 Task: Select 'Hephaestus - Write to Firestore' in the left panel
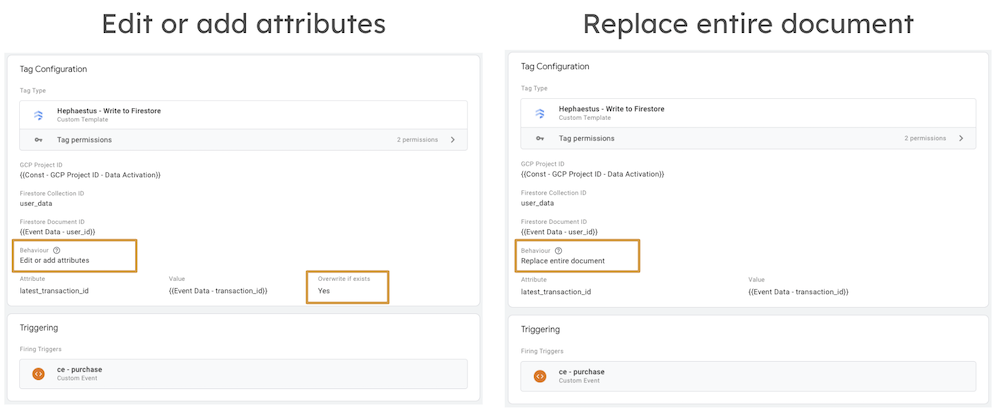[109, 111]
